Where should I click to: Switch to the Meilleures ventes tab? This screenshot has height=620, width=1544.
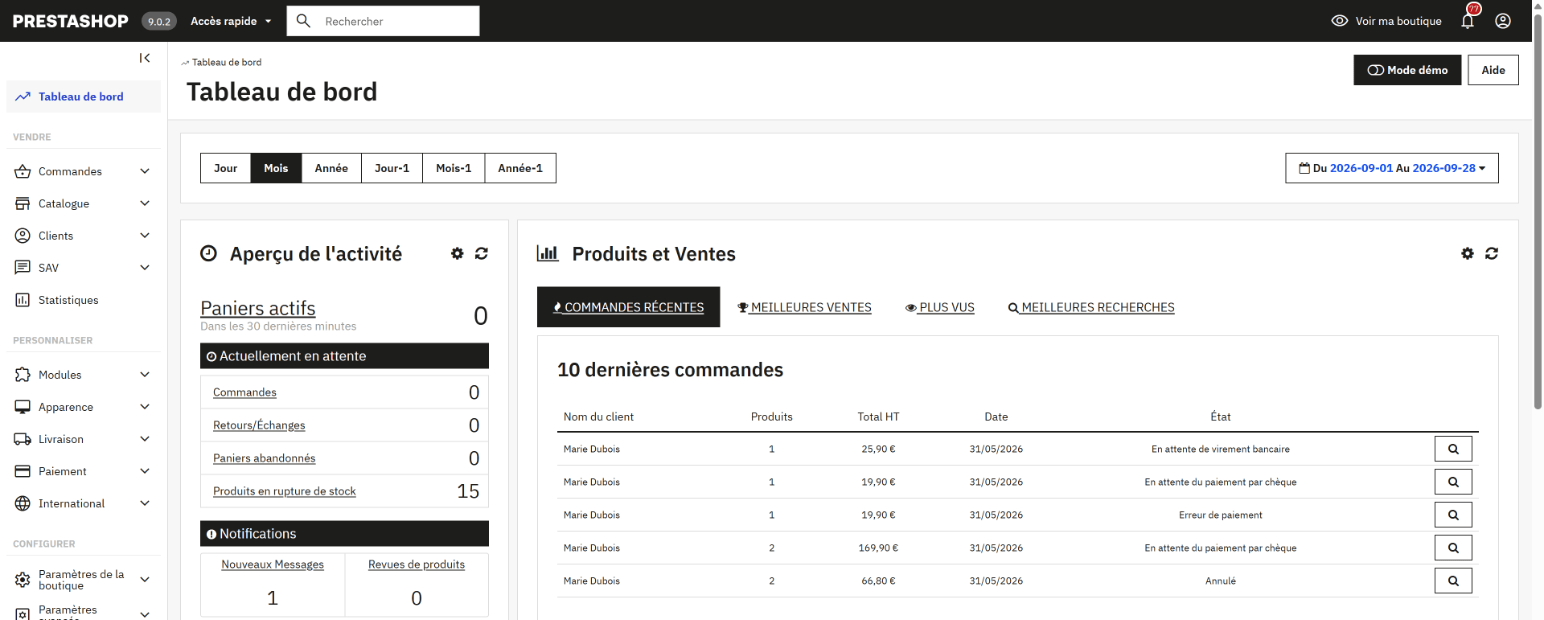(804, 307)
